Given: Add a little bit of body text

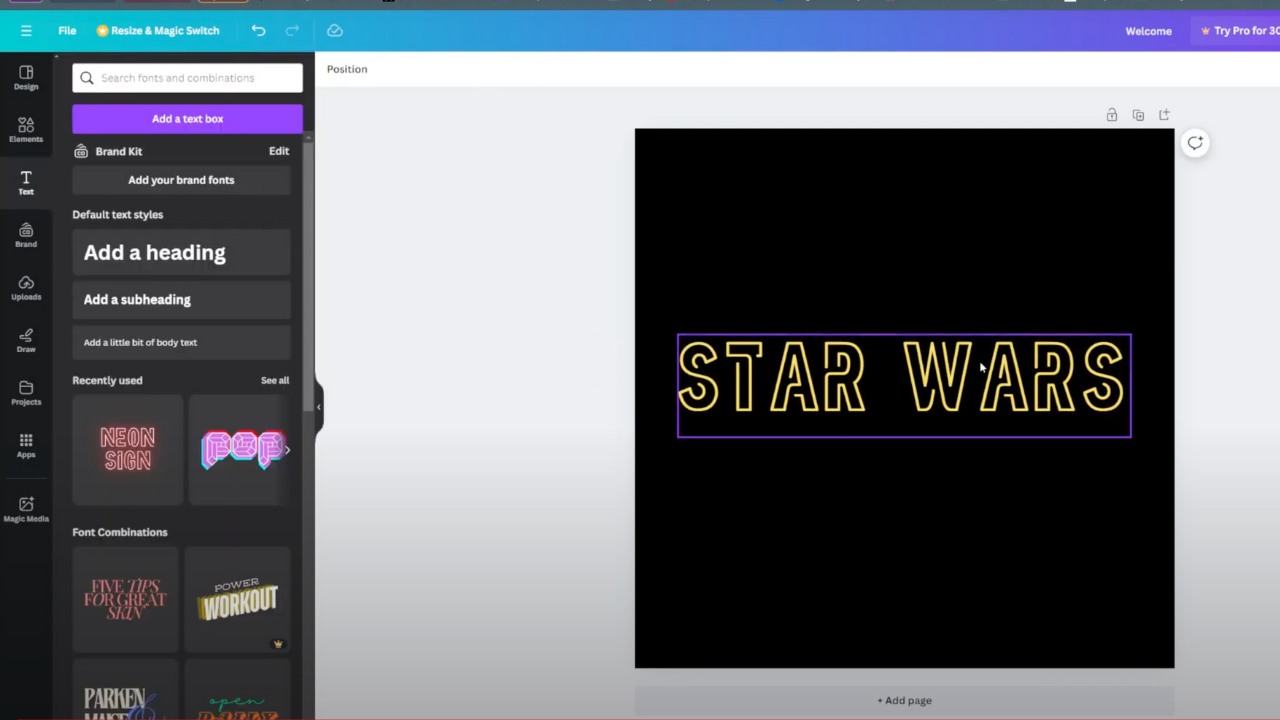Looking at the screenshot, I should click(181, 342).
